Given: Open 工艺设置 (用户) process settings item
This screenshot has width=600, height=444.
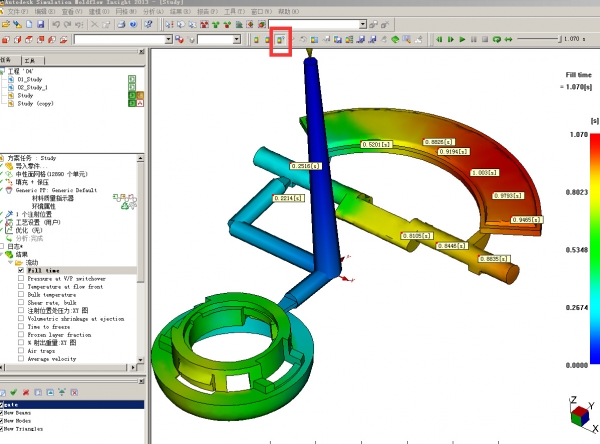Looking at the screenshot, I should point(38,222).
